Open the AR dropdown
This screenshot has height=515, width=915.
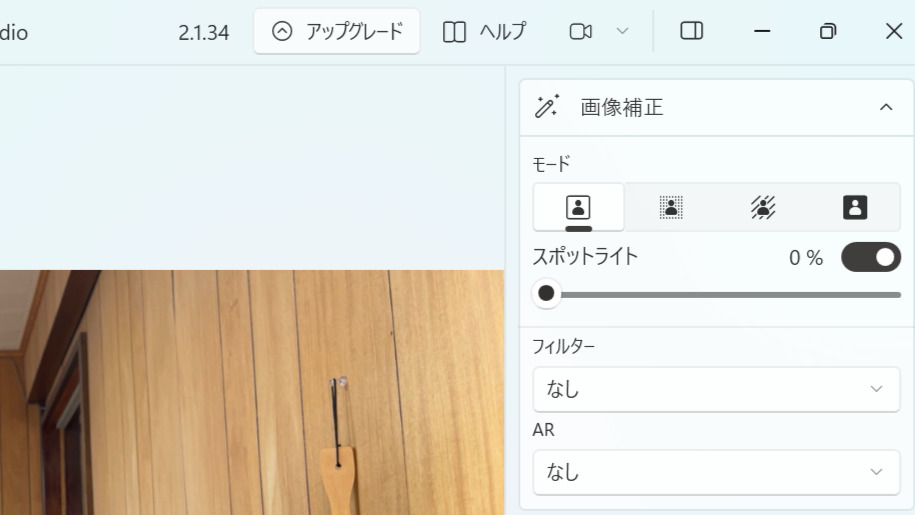click(x=716, y=472)
